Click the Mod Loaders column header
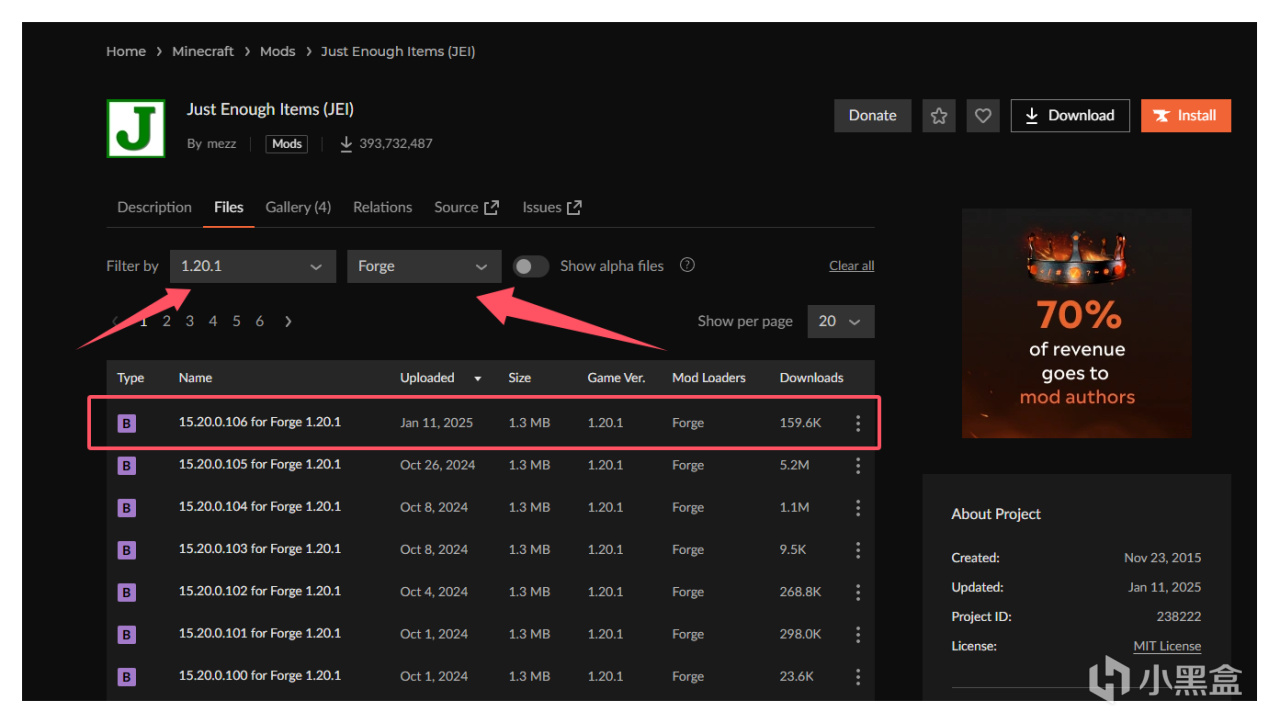Screen dimensions: 1280x723 709,378
